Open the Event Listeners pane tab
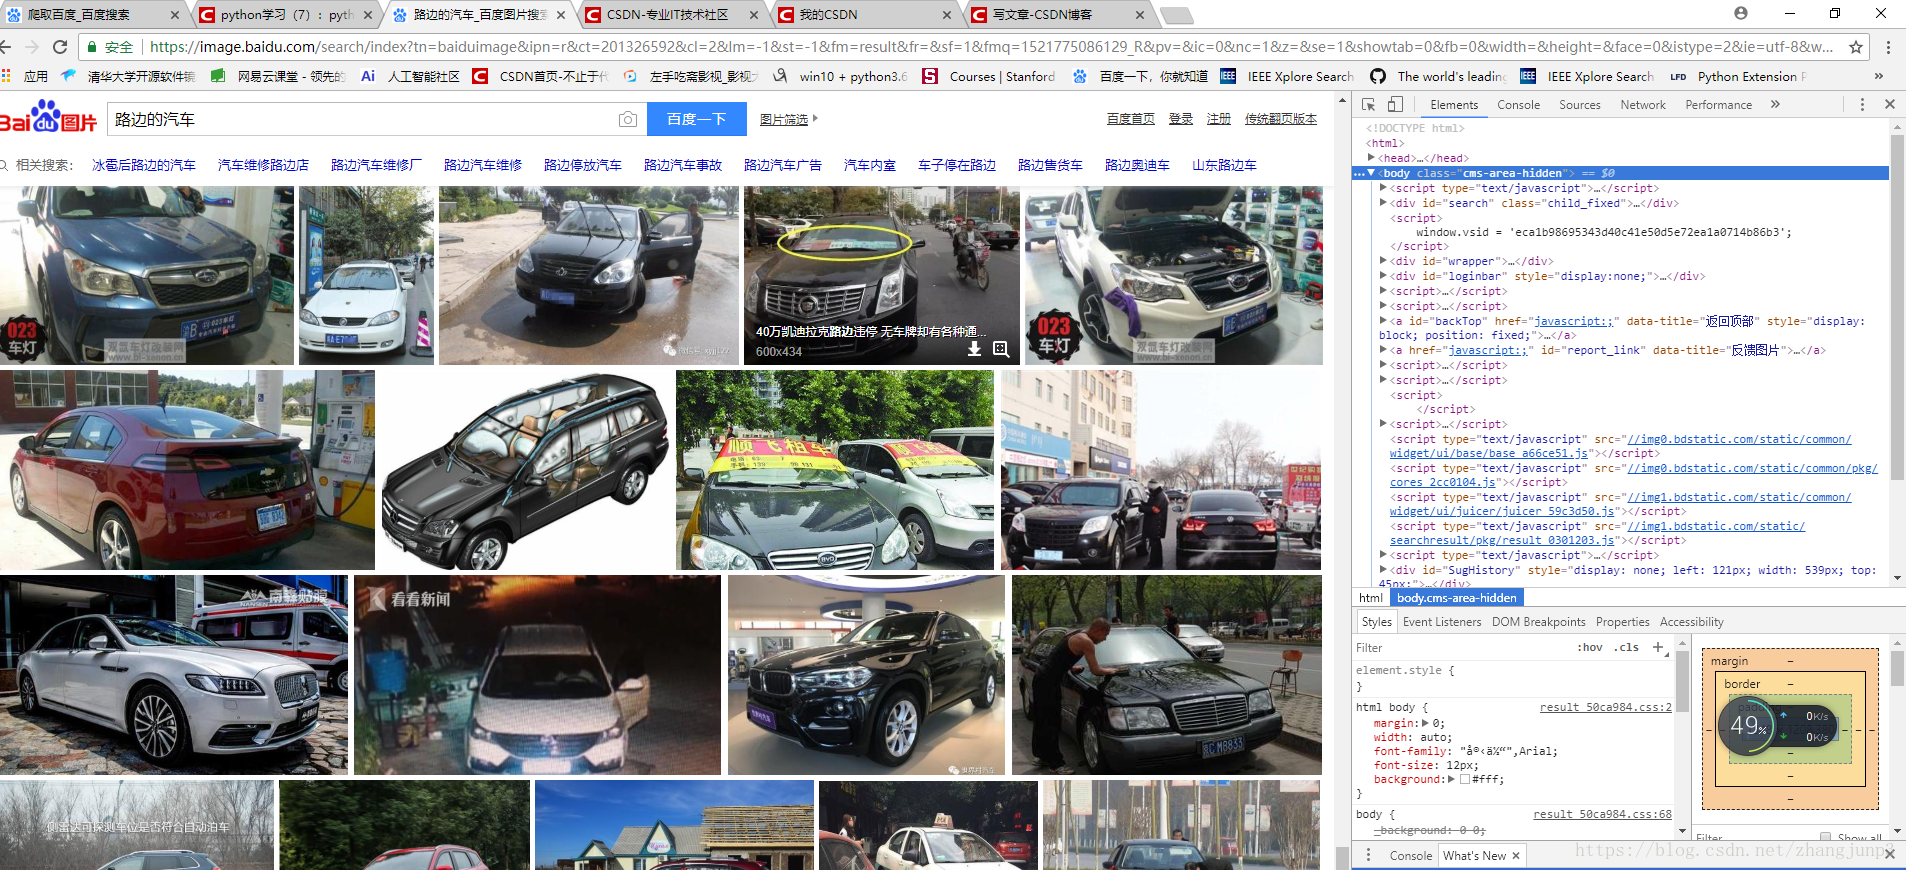Viewport: 1906px width, 870px height. point(1442,622)
